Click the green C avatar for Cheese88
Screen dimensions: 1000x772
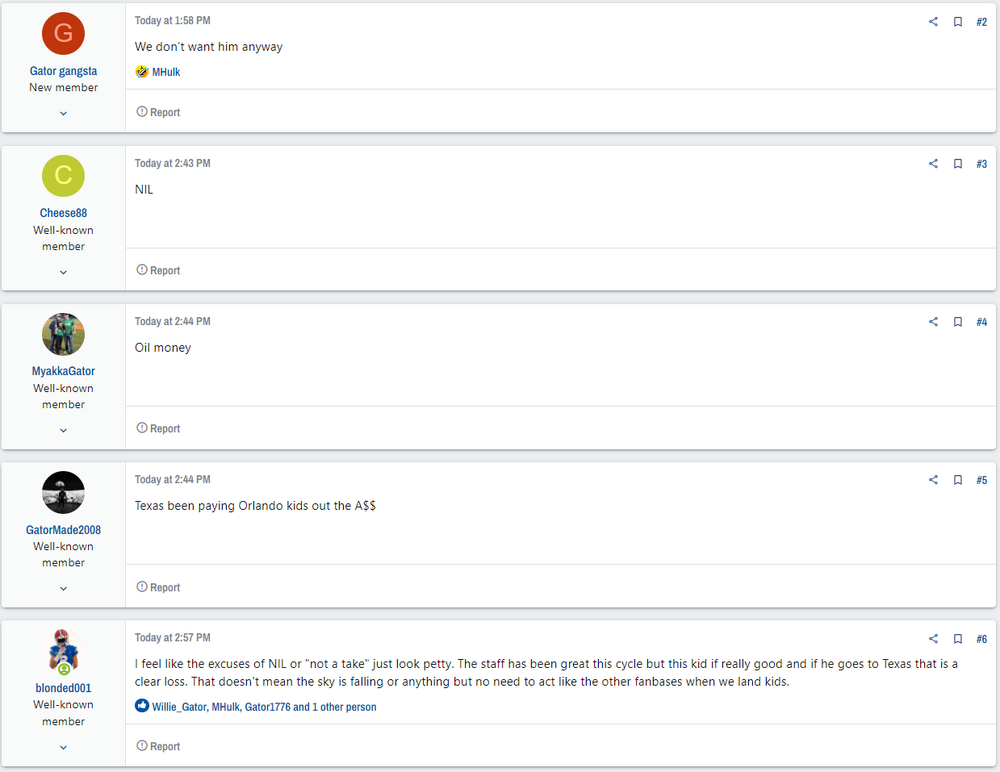63,176
